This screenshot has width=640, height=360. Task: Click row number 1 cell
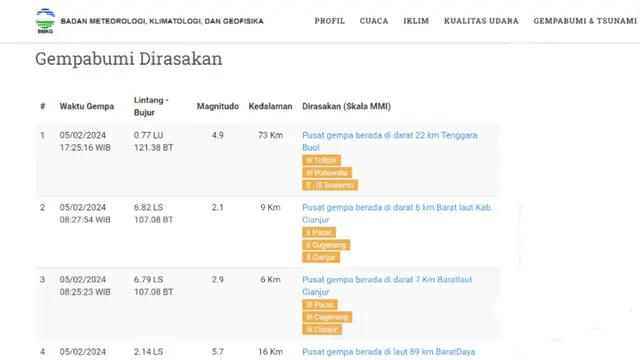click(x=42, y=135)
